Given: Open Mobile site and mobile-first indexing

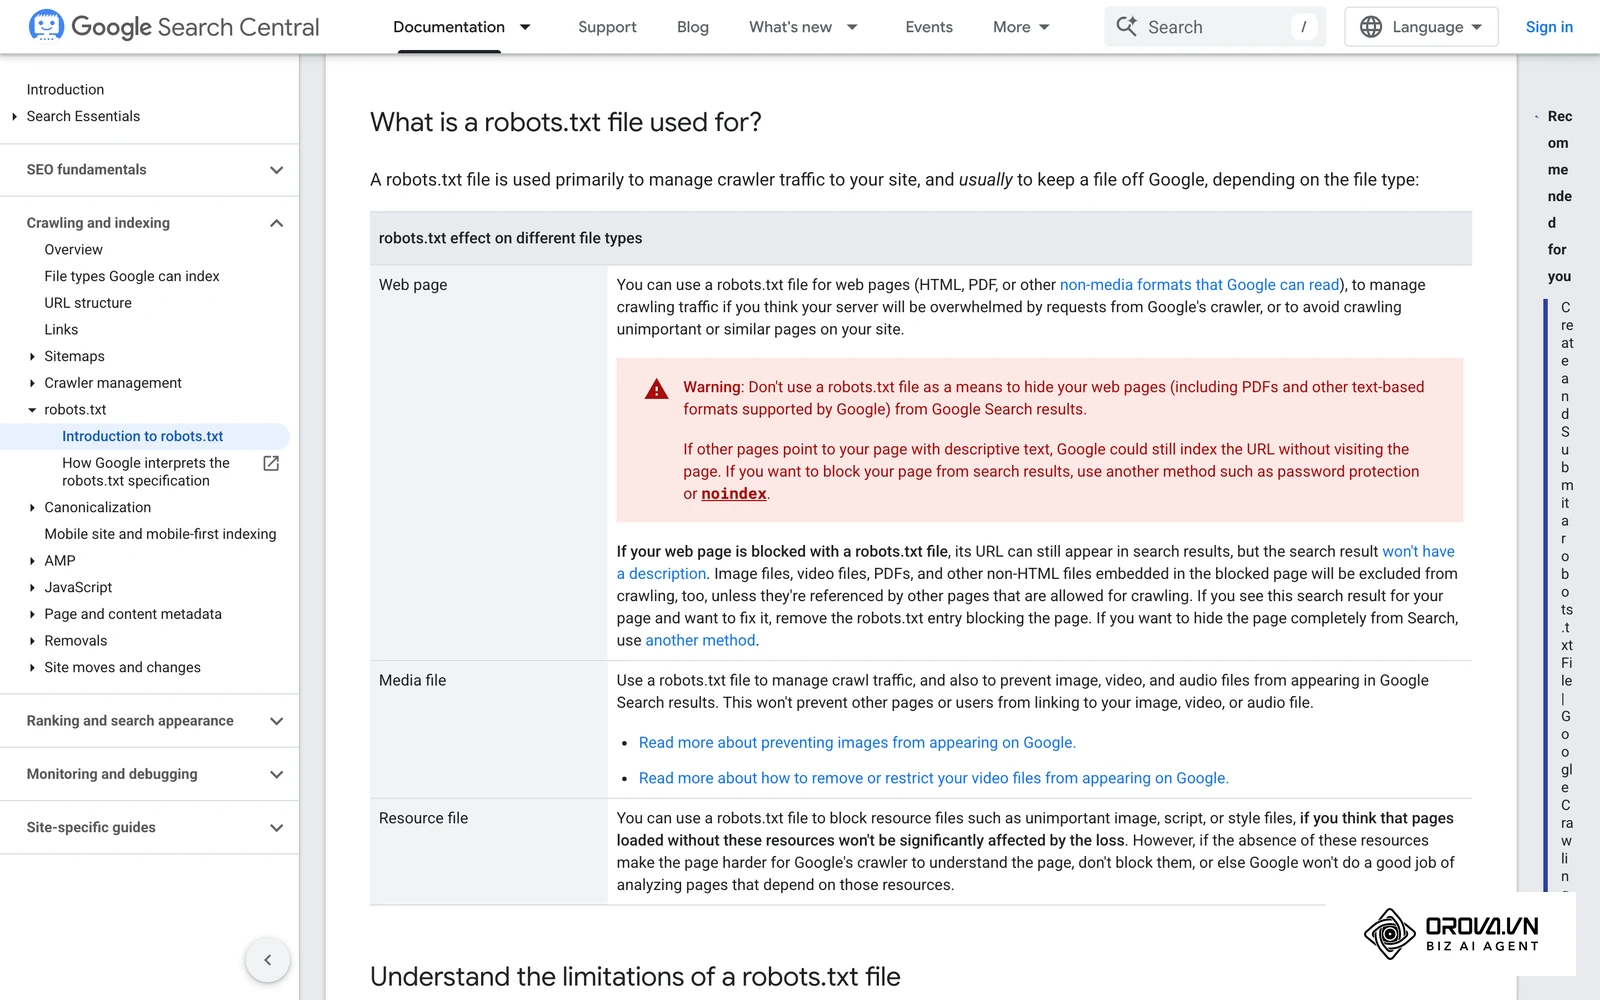Looking at the screenshot, I should 160,534.
